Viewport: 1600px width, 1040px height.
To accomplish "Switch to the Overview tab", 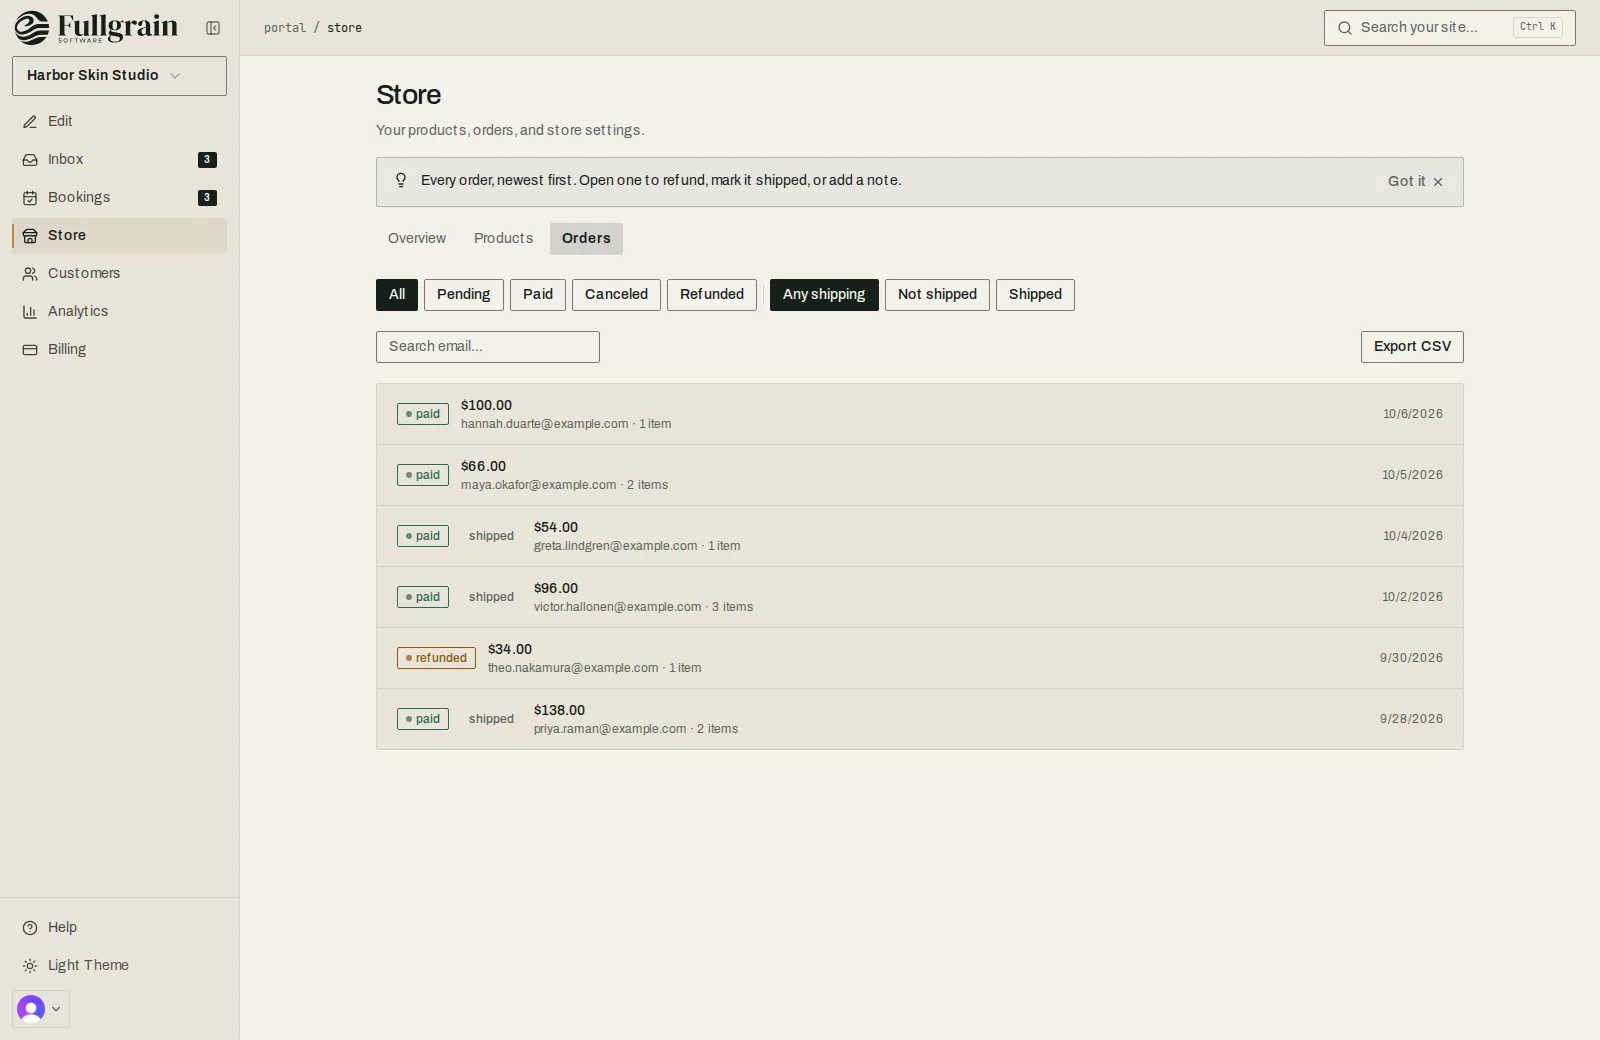I will click(x=417, y=239).
